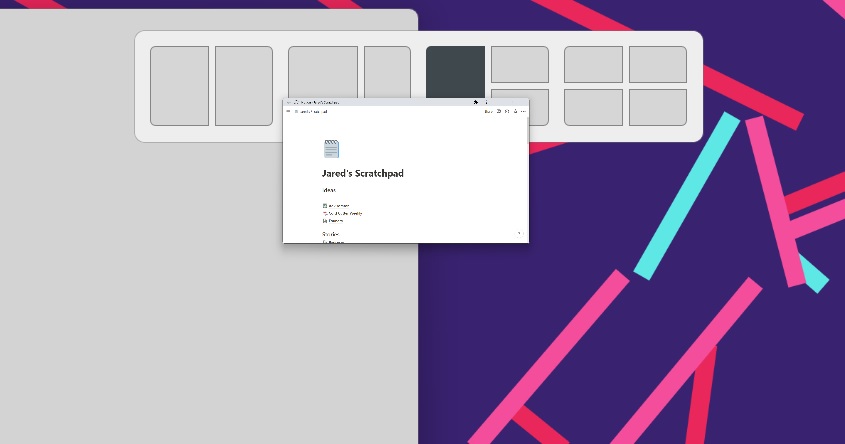This screenshot has height=444, width=845.
Task: Select the highlighted dark snap zone
Action: coord(455,72)
